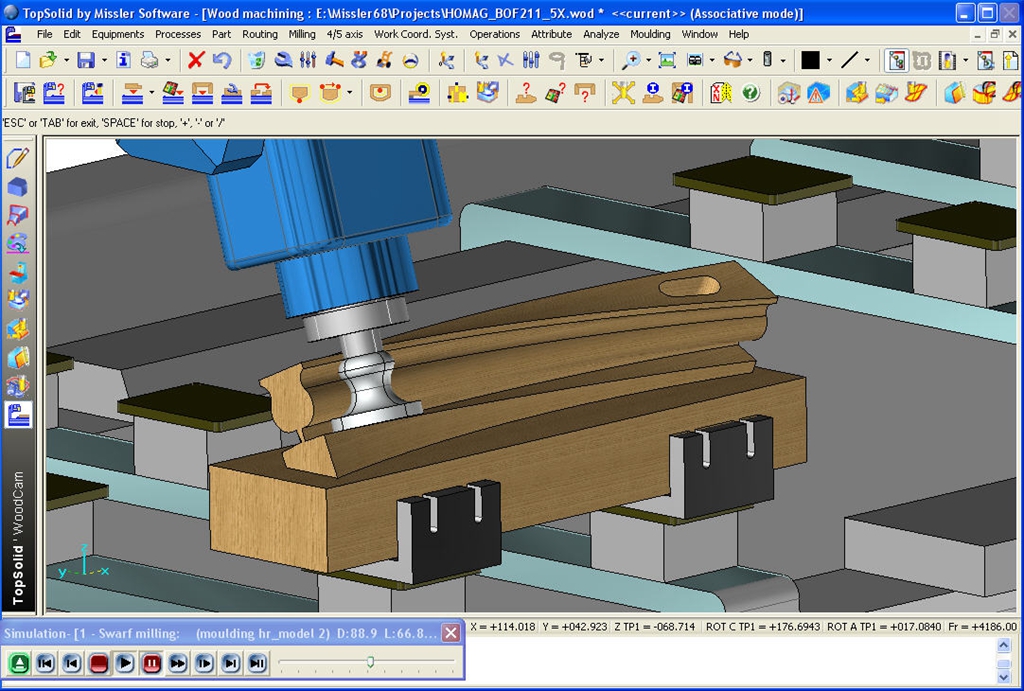
Task: Expand the black color swatch dropdown arrow
Action: click(x=829, y=61)
